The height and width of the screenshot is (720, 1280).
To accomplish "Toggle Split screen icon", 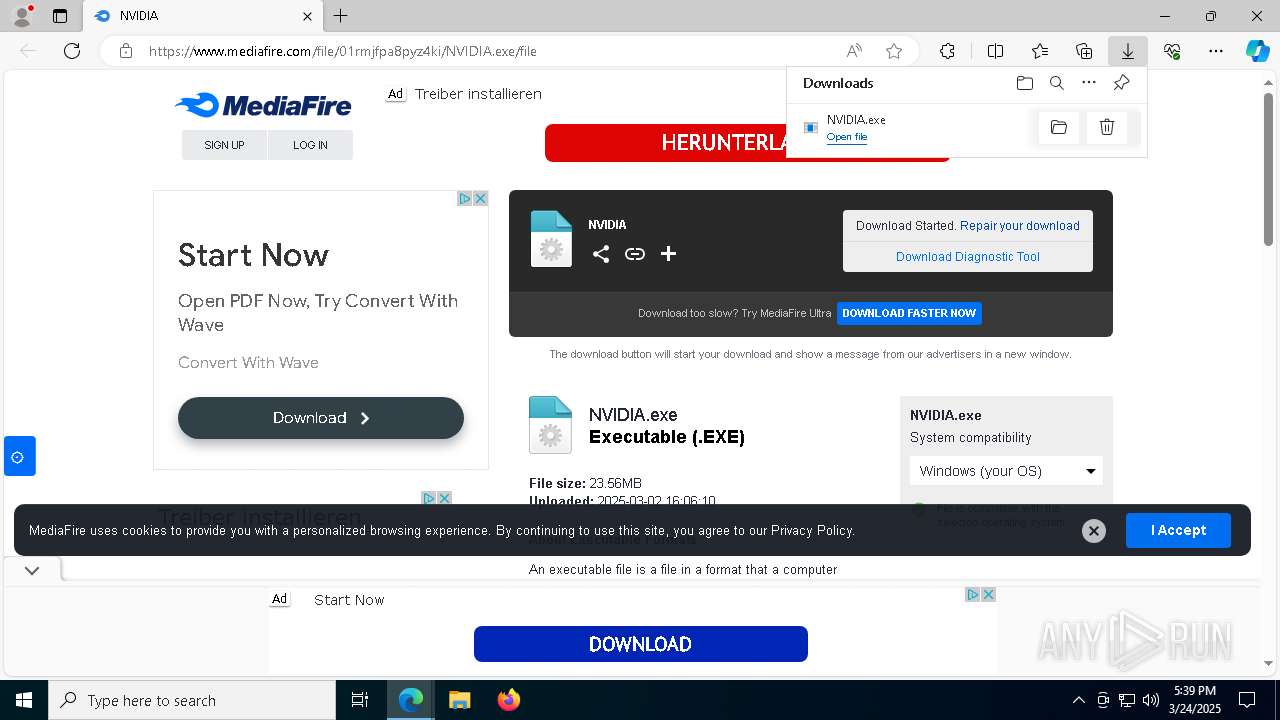I will [995, 51].
